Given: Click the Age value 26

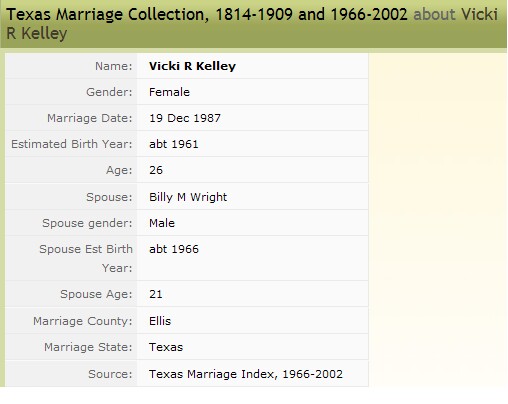Looking at the screenshot, I should [156, 170].
